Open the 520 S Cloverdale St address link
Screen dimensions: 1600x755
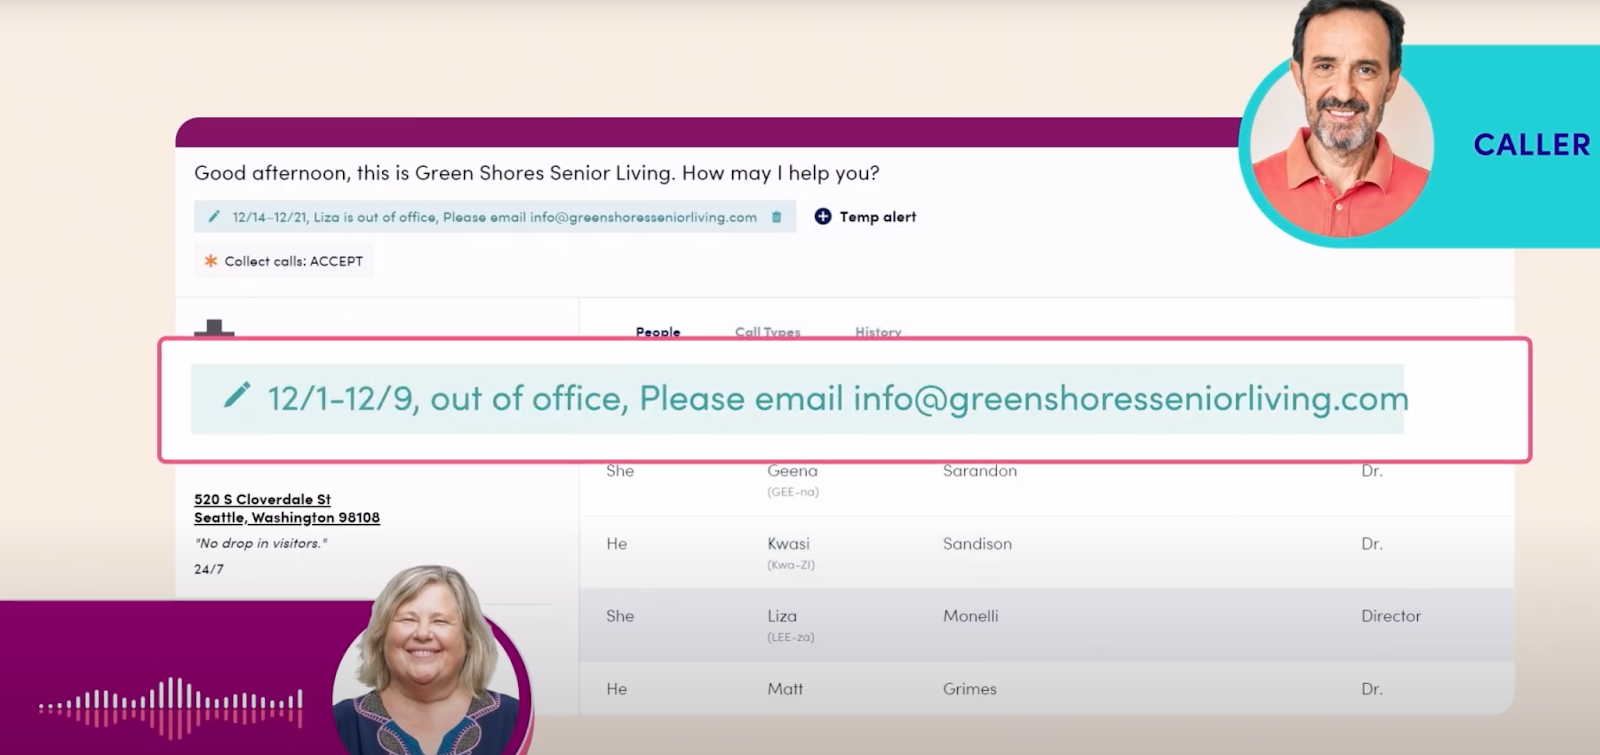(x=262, y=499)
